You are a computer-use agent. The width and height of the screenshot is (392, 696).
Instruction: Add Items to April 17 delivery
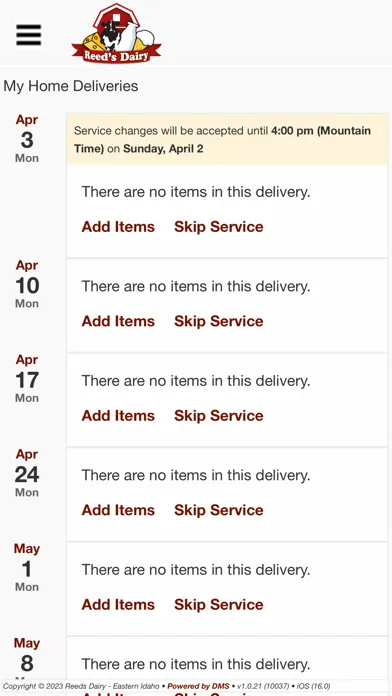[x=118, y=416]
